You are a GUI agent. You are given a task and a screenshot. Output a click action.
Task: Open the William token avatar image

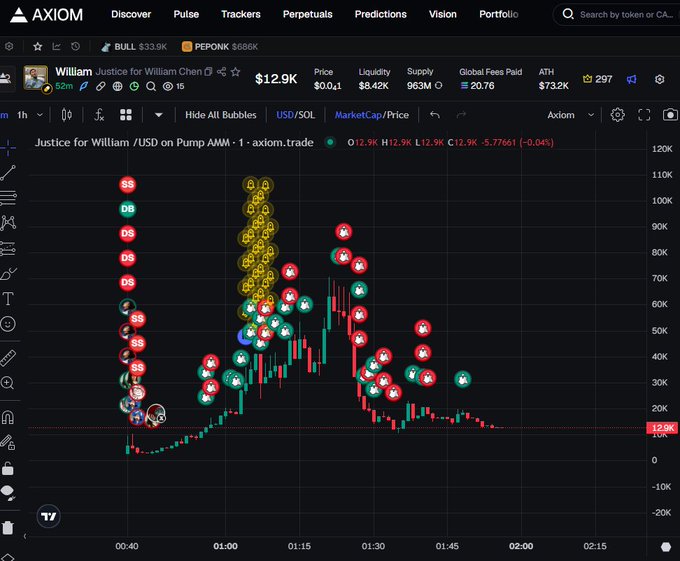click(36, 78)
